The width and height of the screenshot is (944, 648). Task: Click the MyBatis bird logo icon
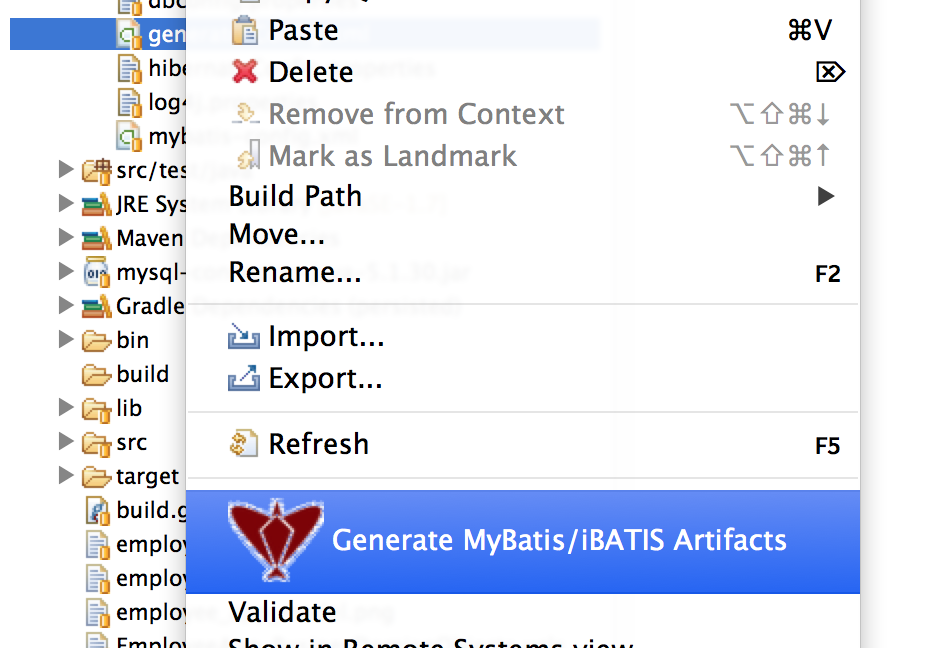pos(262,540)
